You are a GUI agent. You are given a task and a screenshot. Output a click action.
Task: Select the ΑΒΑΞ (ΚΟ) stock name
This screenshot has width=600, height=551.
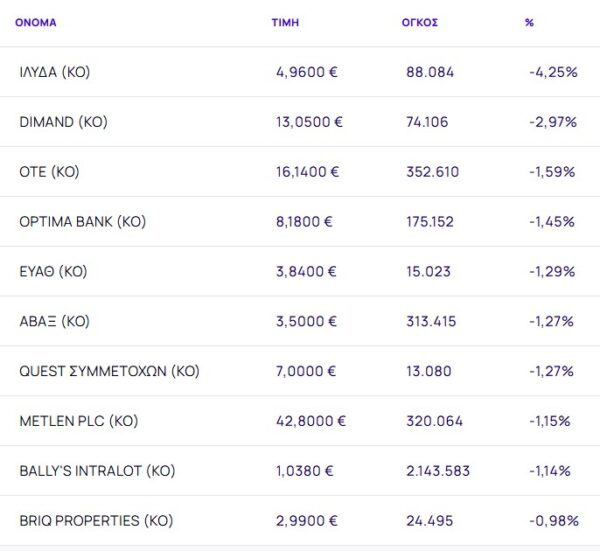click(x=54, y=322)
